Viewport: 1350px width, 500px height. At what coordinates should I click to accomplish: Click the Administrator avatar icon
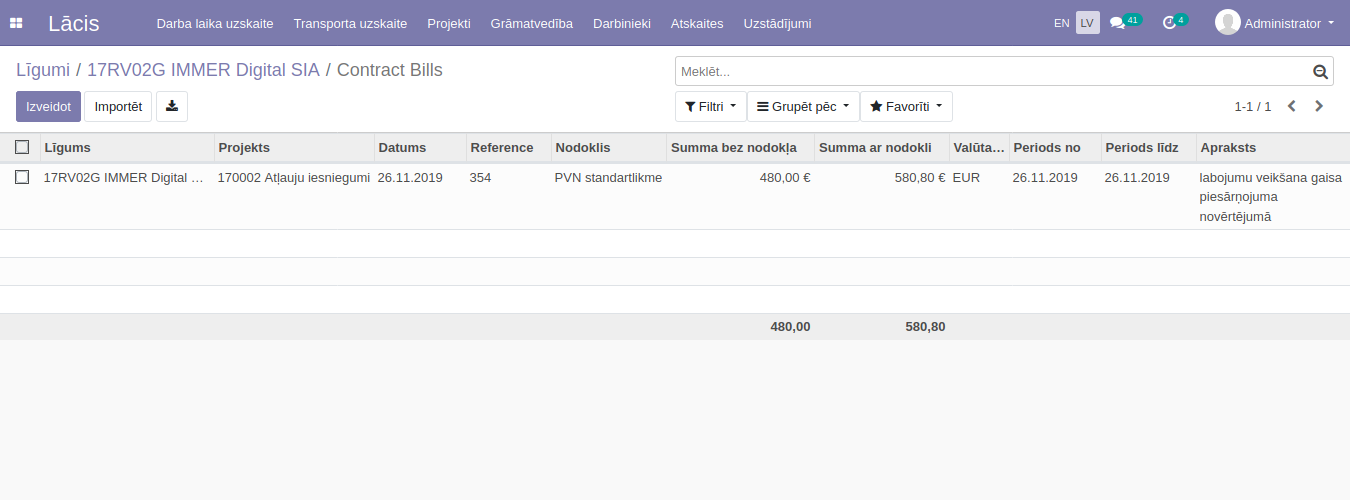(x=1227, y=23)
